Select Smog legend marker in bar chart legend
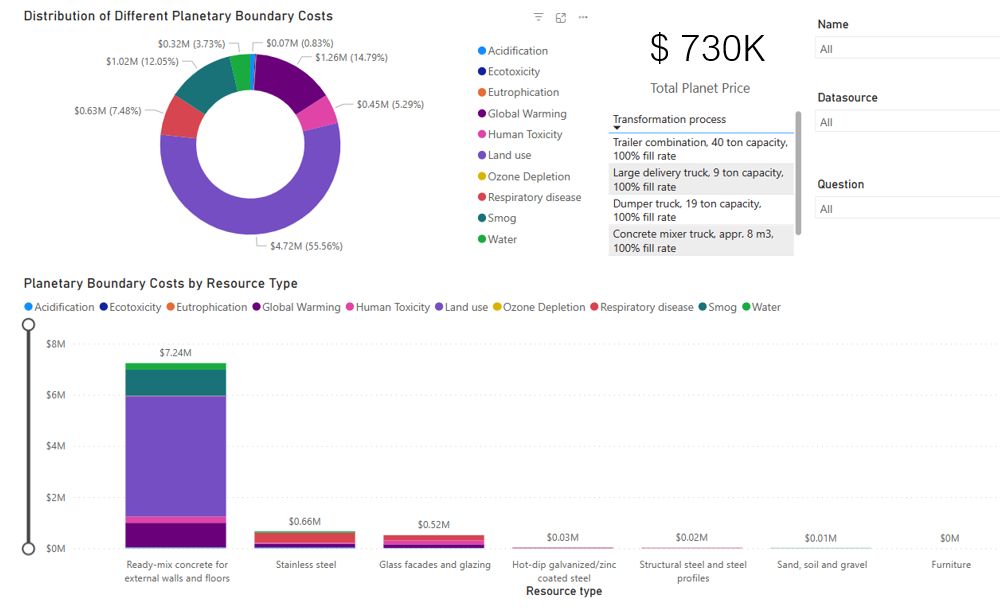This screenshot has height=608, width=1000. click(x=702, y=307)
